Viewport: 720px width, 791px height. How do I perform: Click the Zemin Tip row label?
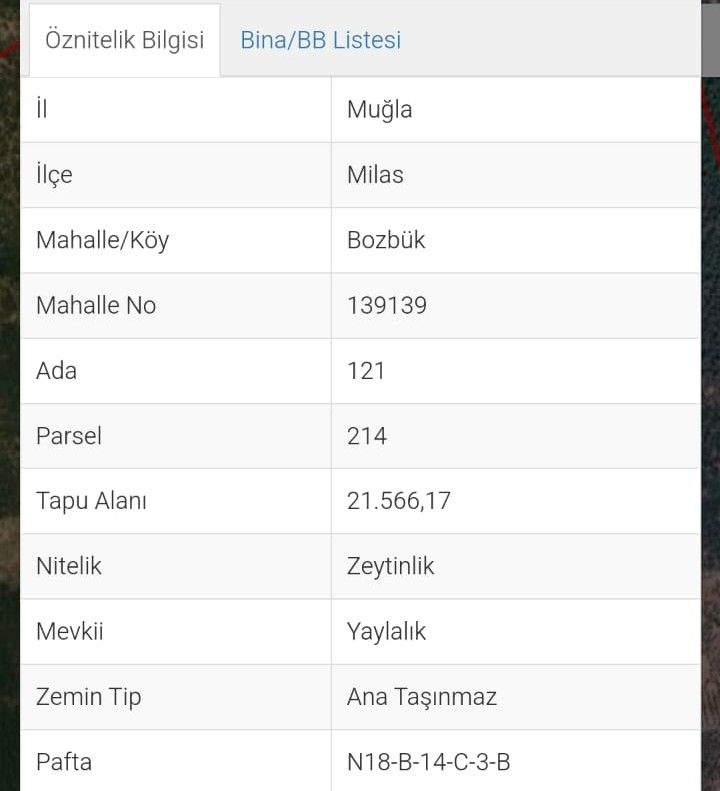pos(88,697)
